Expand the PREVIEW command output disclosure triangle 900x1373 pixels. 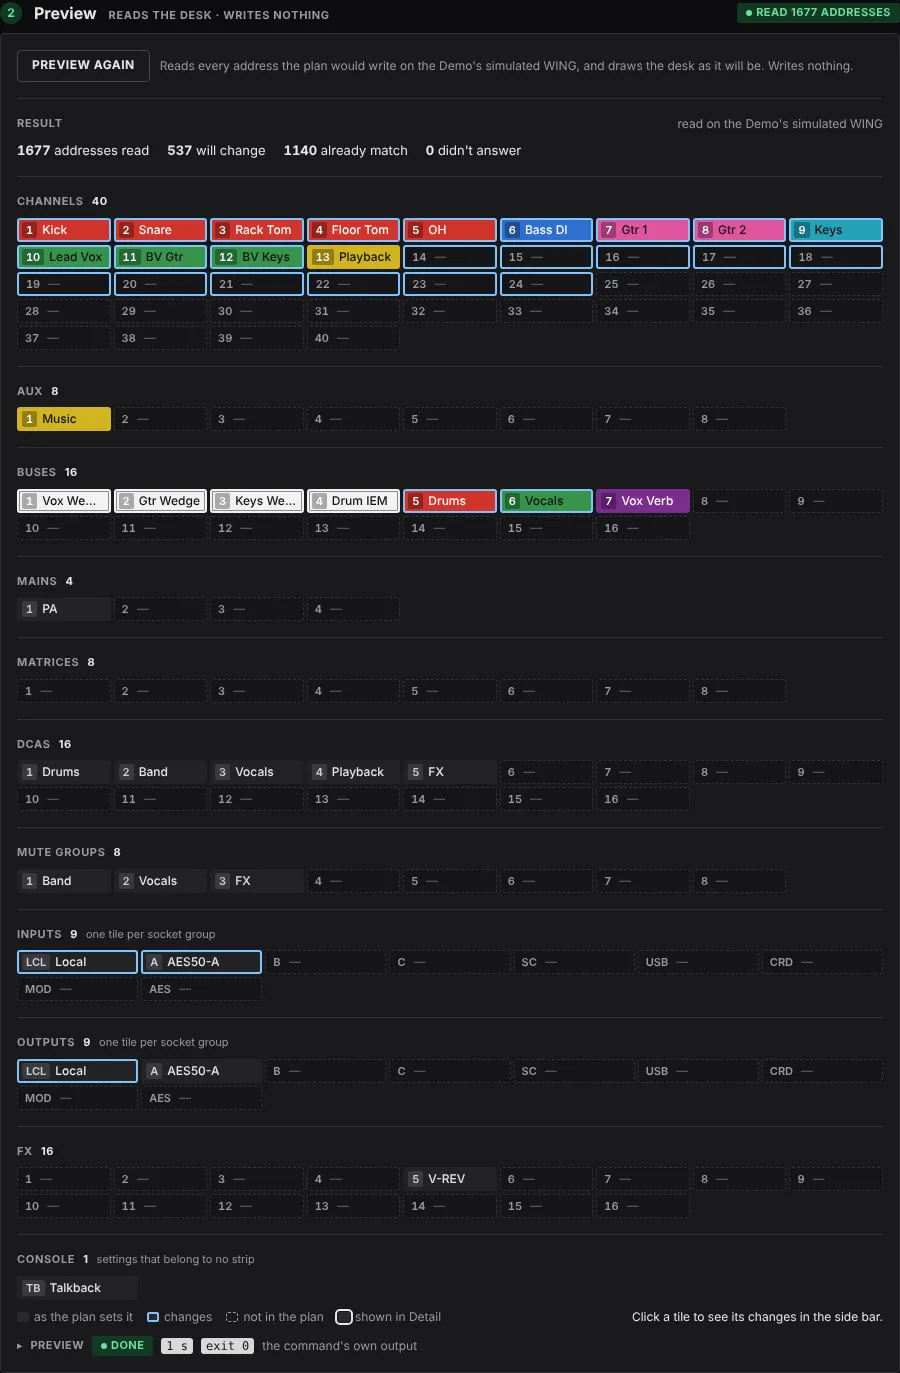20,1346
